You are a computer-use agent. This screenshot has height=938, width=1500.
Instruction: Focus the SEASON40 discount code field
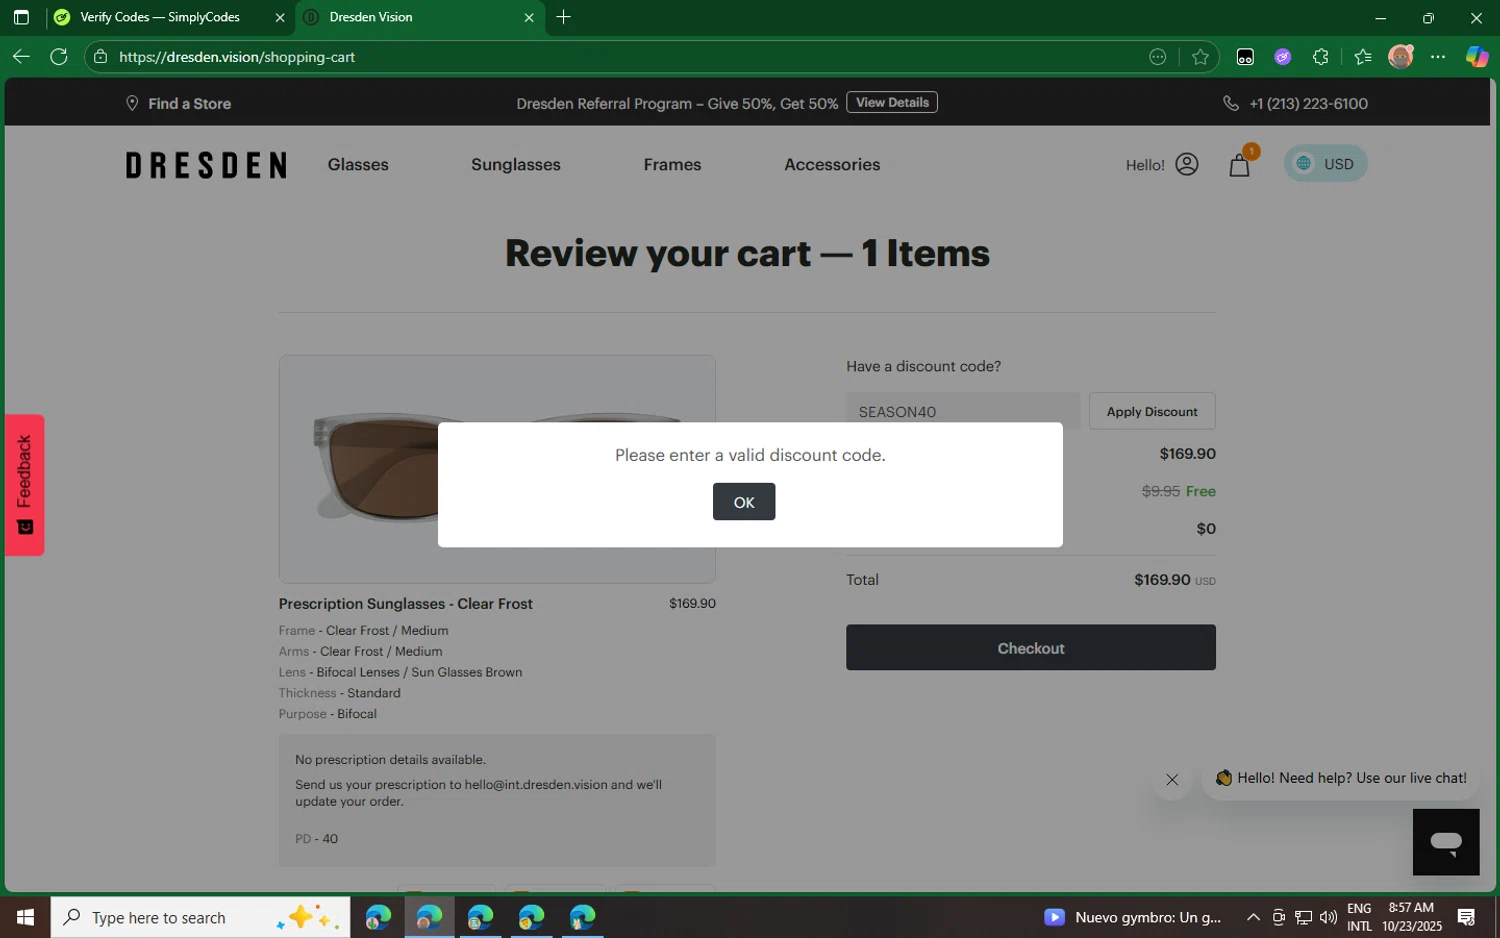962,411
